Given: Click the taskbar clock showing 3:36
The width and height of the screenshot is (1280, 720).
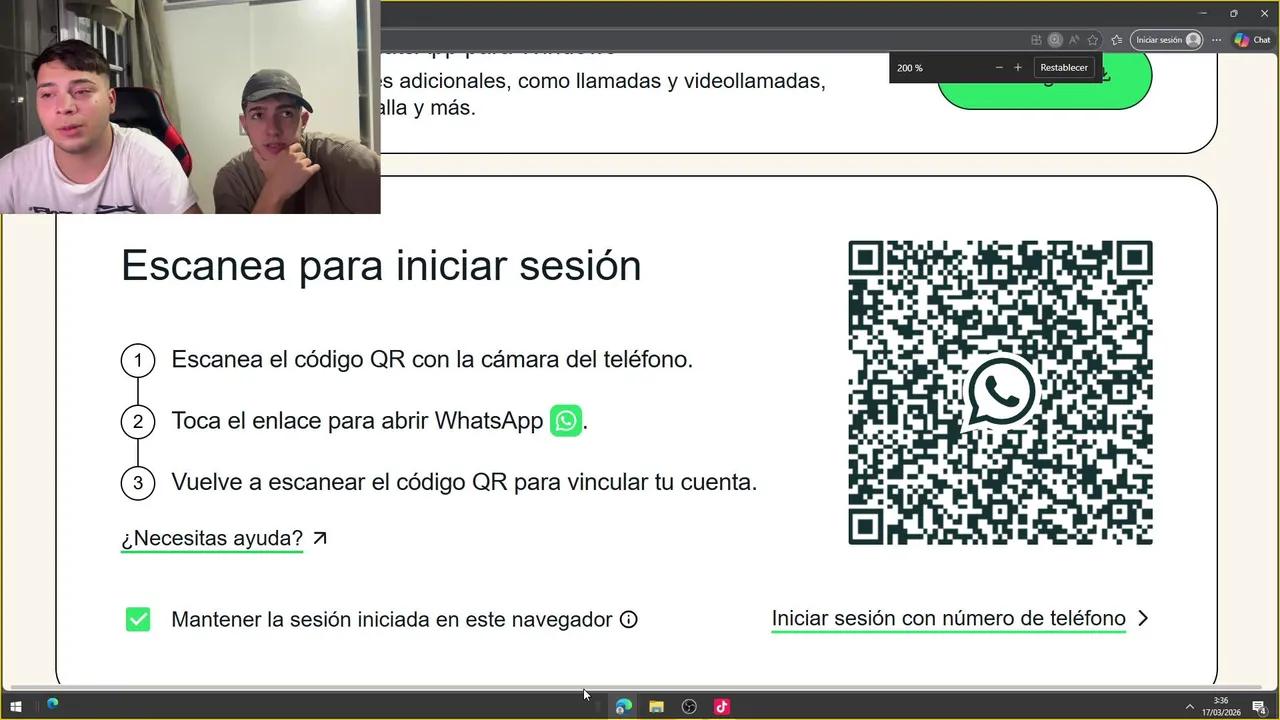Looking at the screenshot, I should 1221,706.
